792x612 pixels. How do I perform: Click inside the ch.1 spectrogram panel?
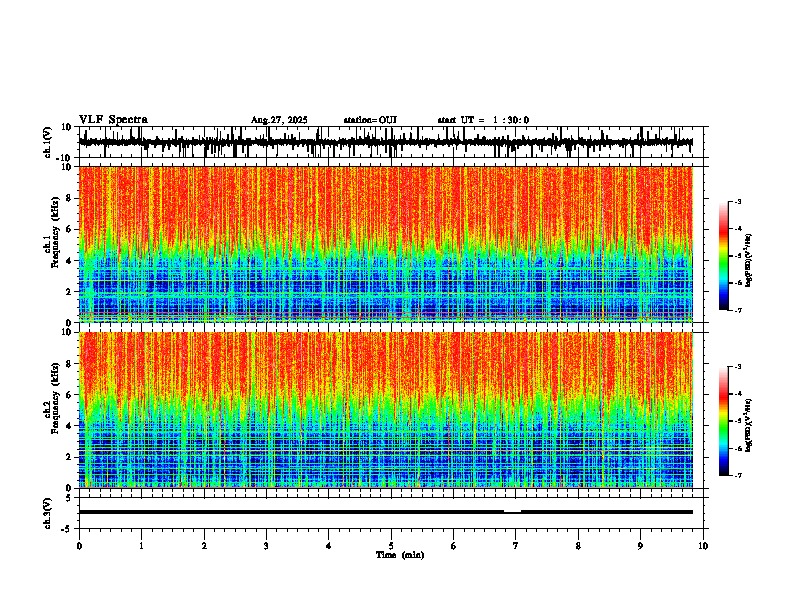[385, 244]
